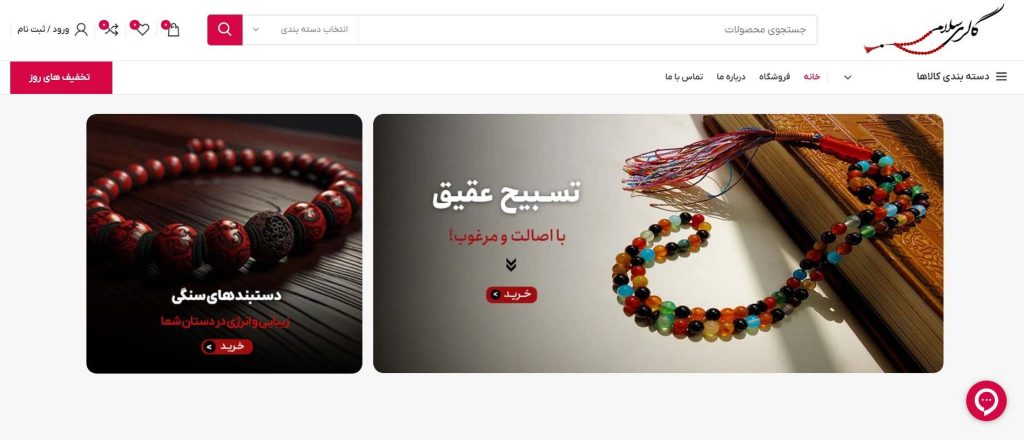Open the تماس با ما page link
Screen dimensions: 1024x440
click(684, 77)
